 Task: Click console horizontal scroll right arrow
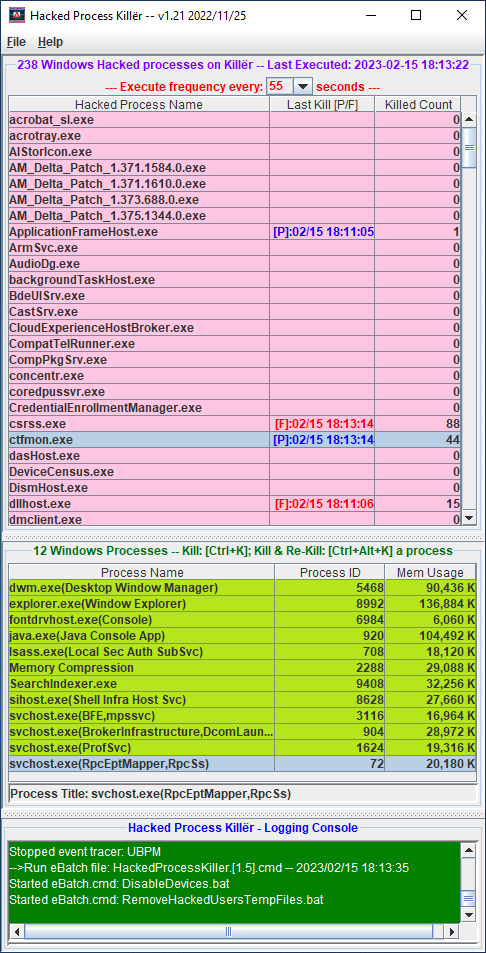pos(452,931)
